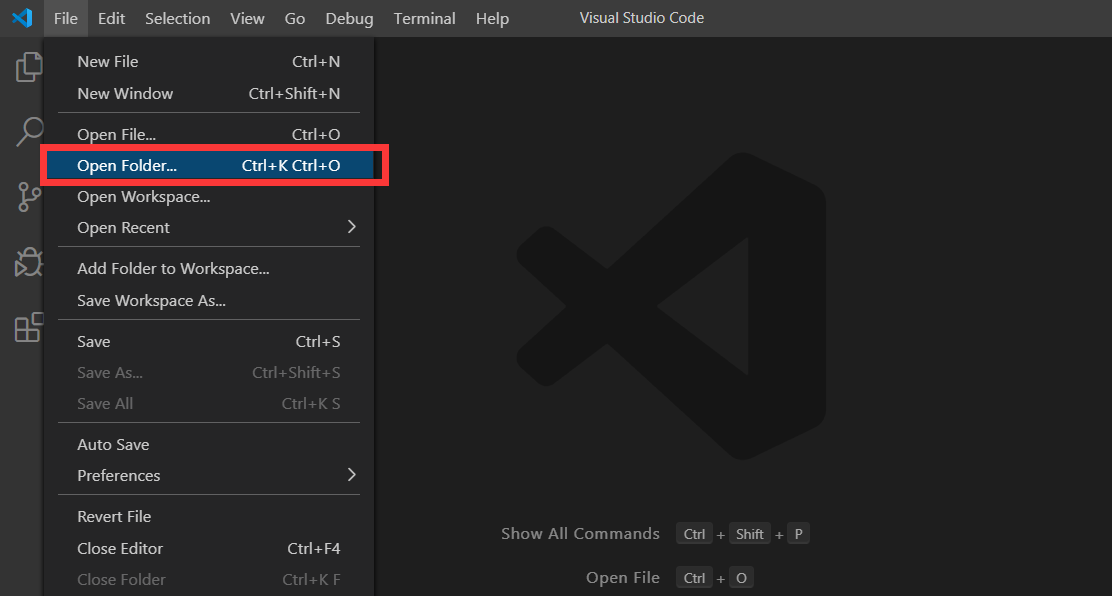This screenshot has width=1112, height=596.
Task: Open the Terminal menu
Action: pyautogui.click(x=424, y=18)
